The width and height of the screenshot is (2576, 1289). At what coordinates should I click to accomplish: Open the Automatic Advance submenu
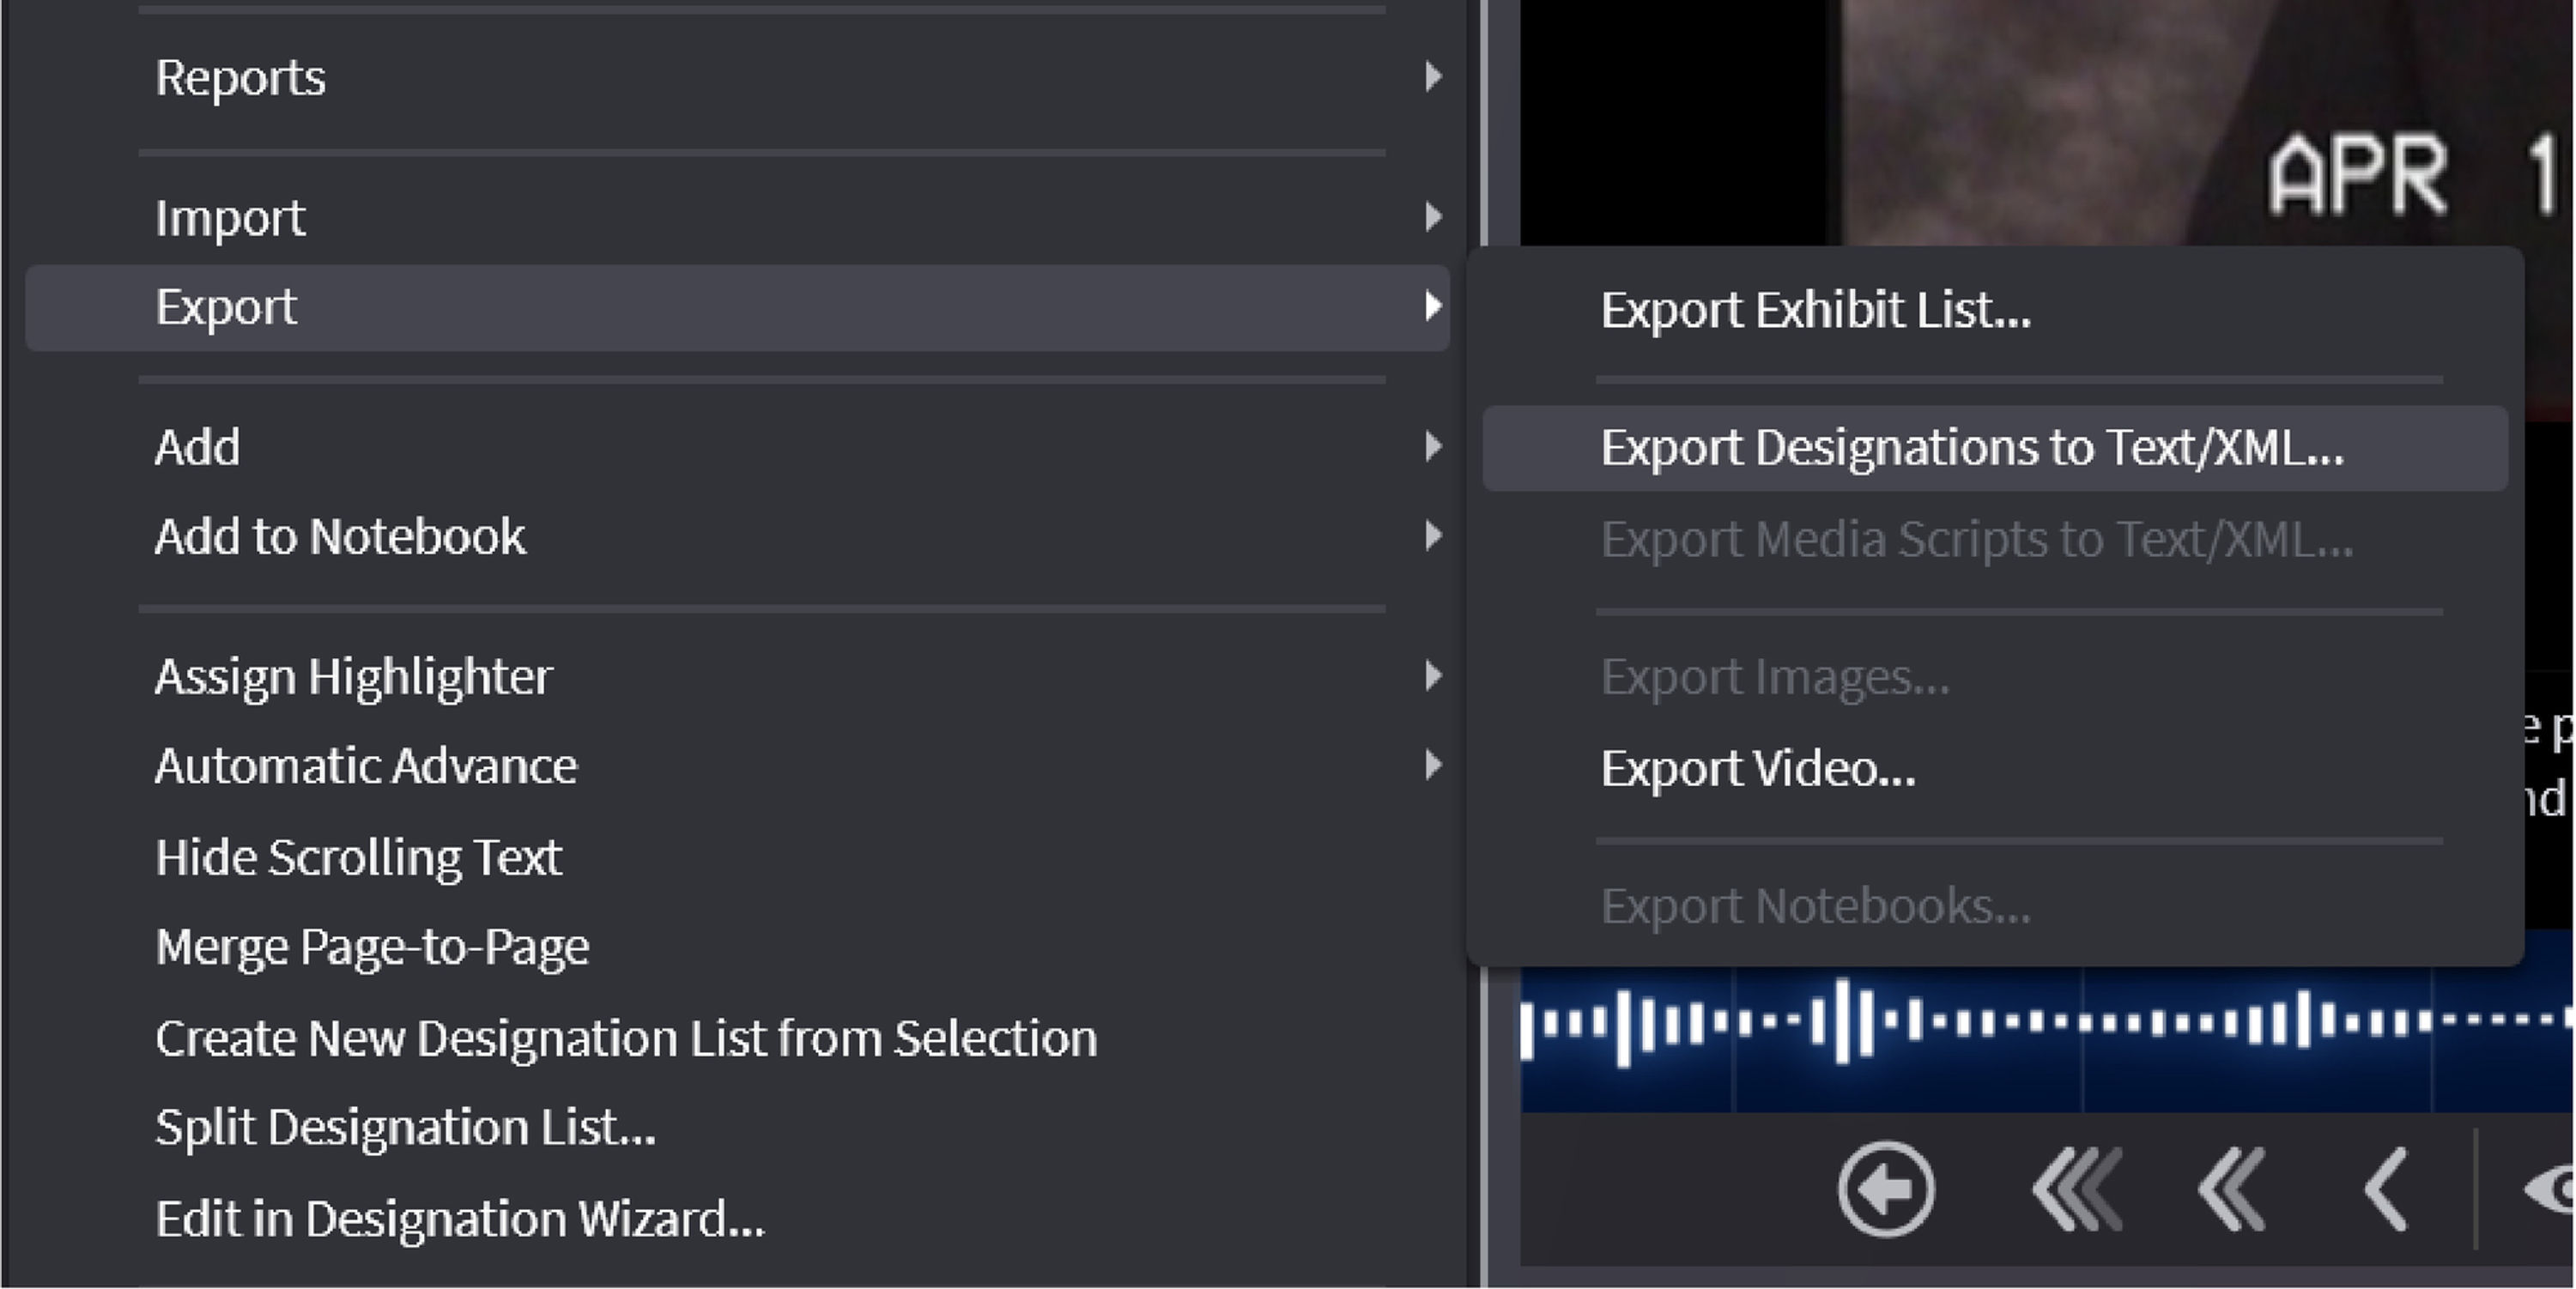tap(366, 767)
